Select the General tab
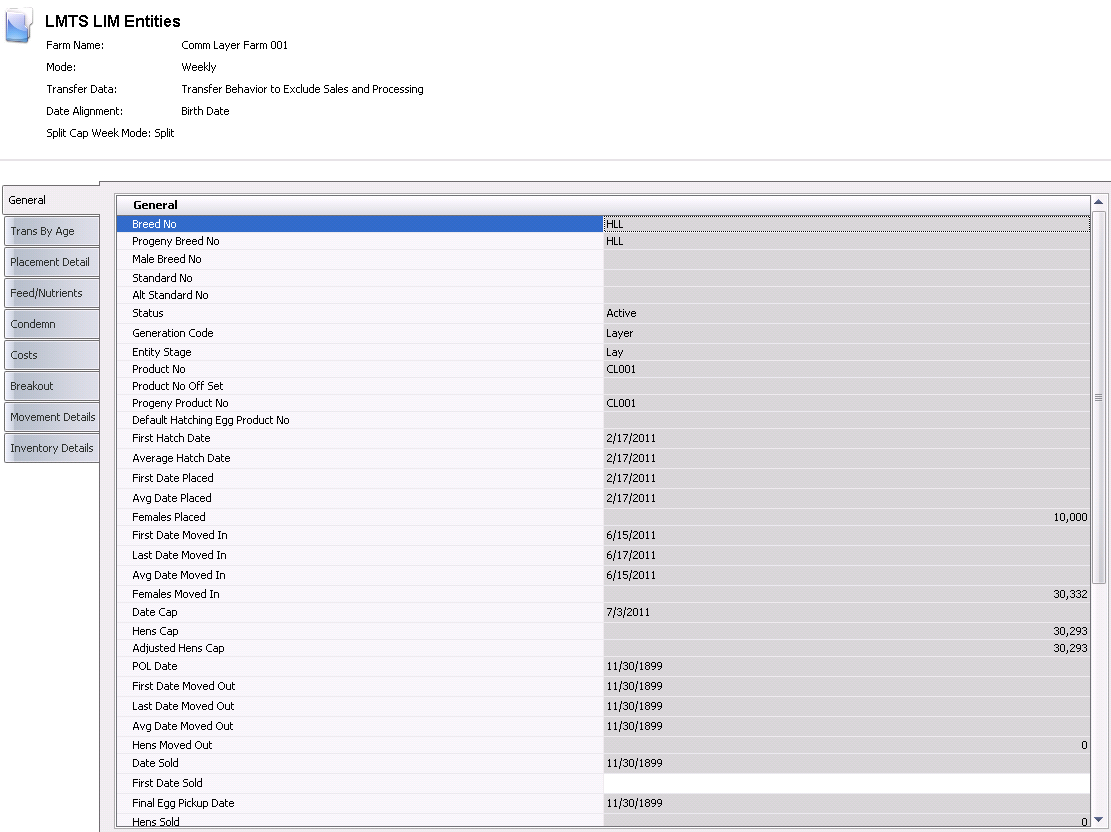Screen dimensions: 1111x832 click(50, 200)
